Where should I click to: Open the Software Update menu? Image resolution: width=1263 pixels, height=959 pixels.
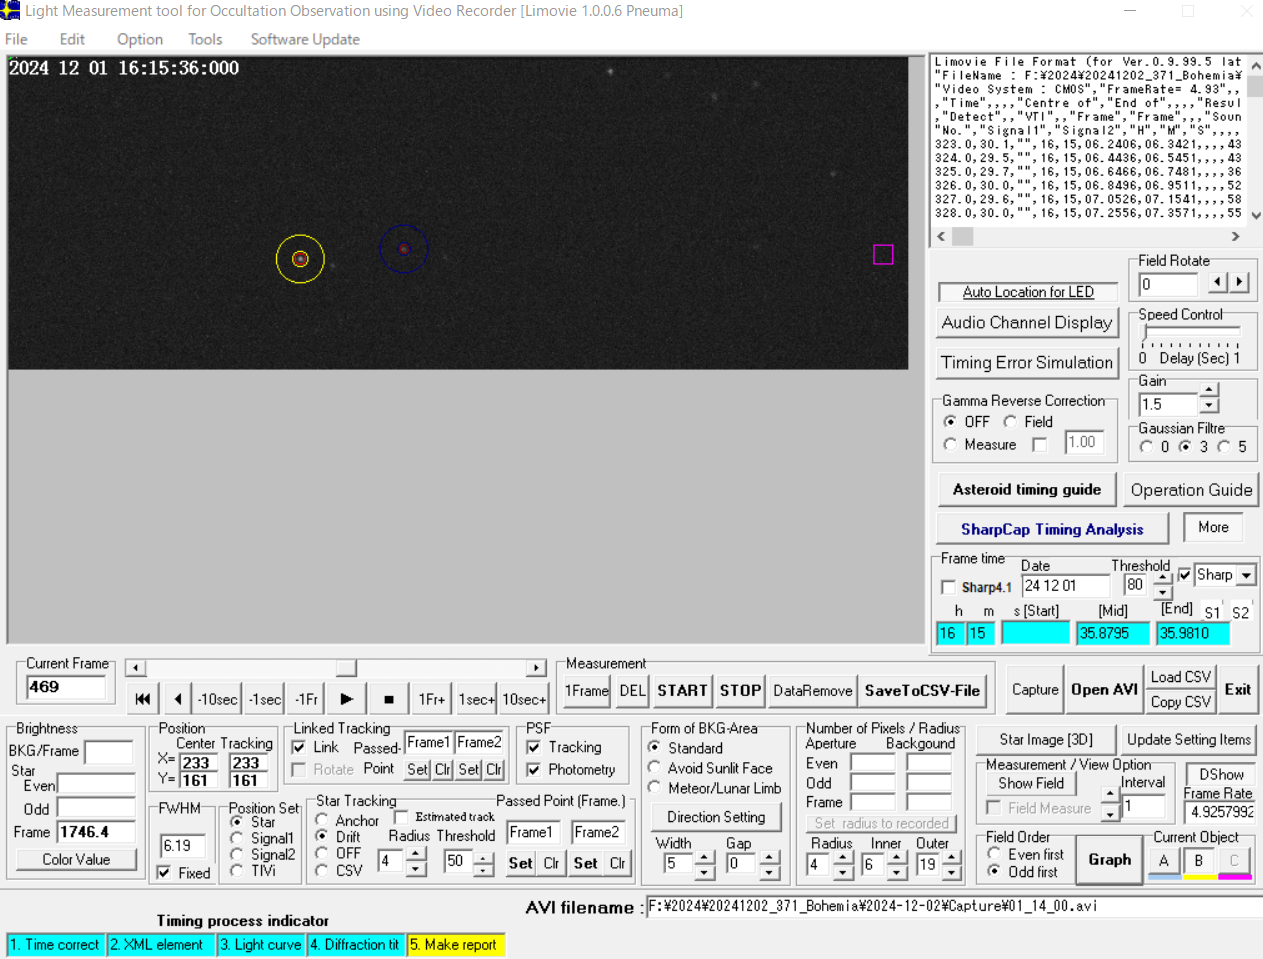304,39
